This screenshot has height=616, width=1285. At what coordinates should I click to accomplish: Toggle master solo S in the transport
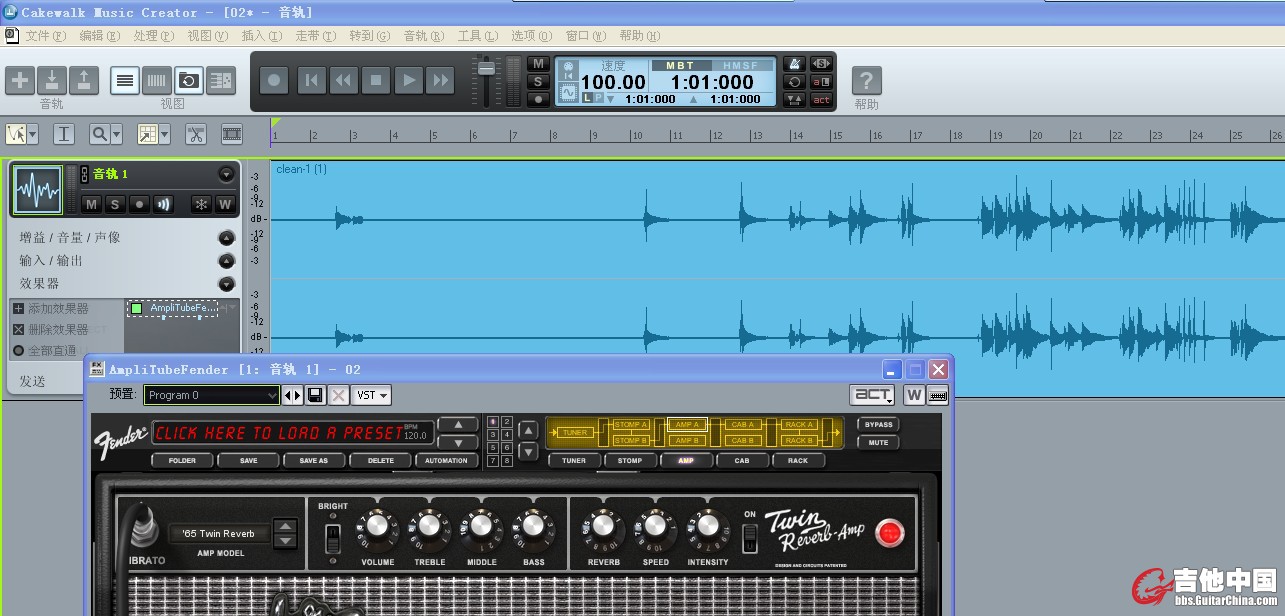[x=538, y=81]
